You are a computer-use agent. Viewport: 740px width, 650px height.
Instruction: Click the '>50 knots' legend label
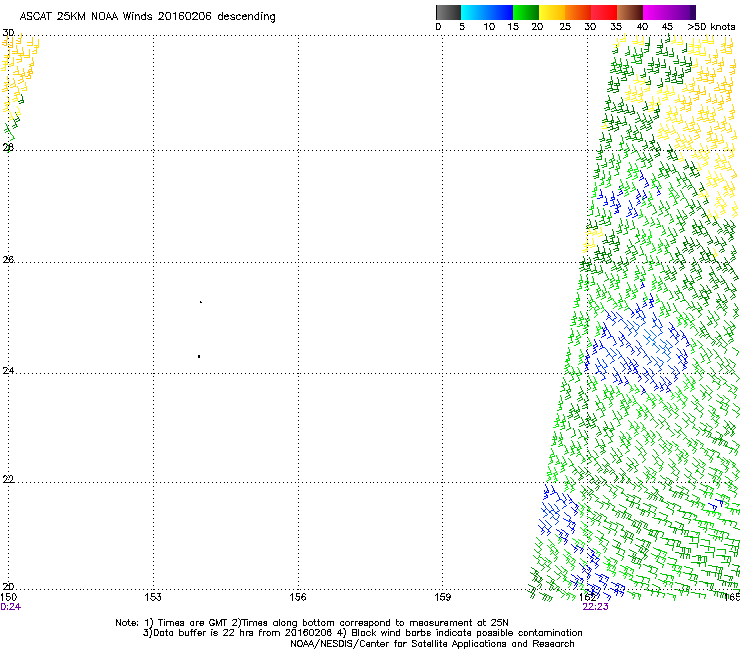[711, 27]
